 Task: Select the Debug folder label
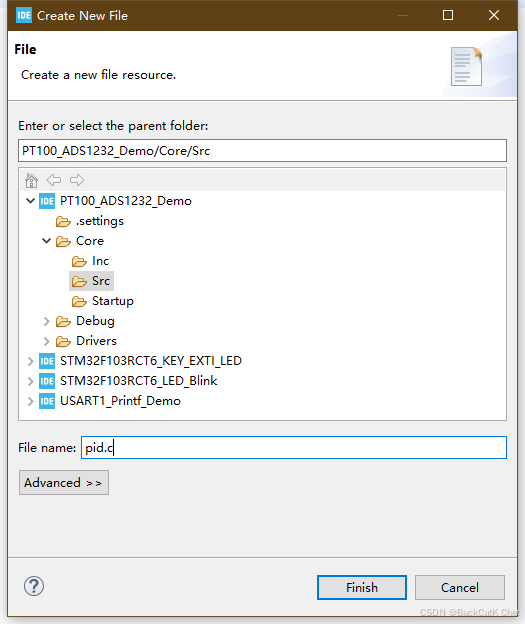pos(95,321)
